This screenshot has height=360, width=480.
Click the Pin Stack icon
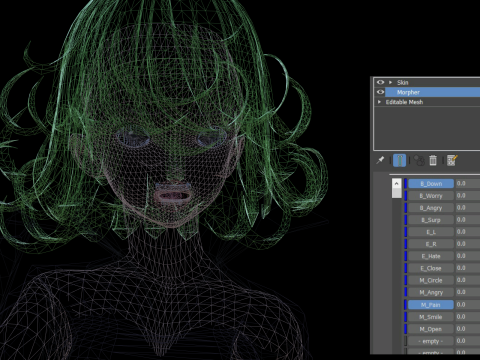380,160
